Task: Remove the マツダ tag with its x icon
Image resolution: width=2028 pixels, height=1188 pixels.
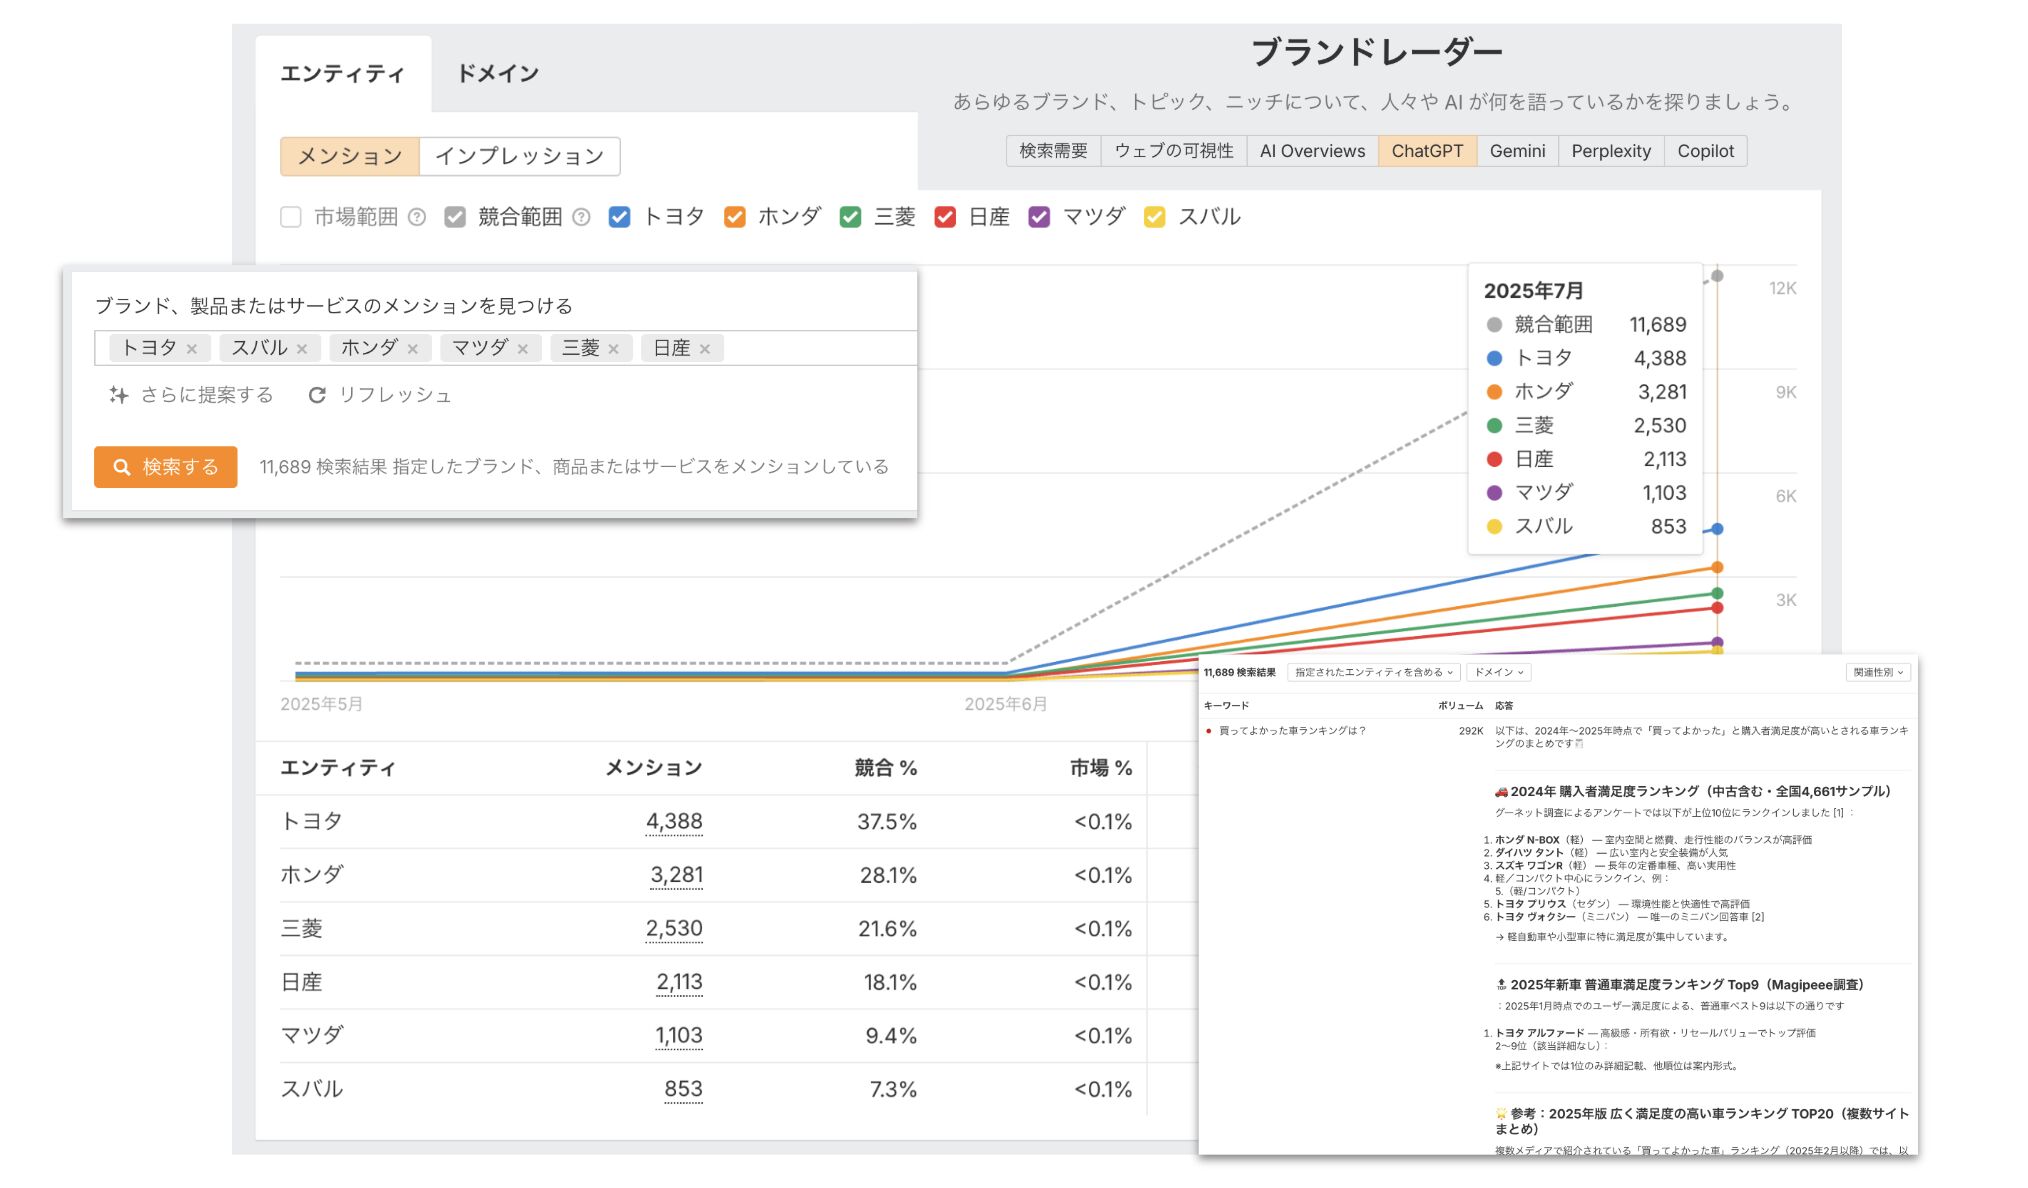Action: (523, 349)
